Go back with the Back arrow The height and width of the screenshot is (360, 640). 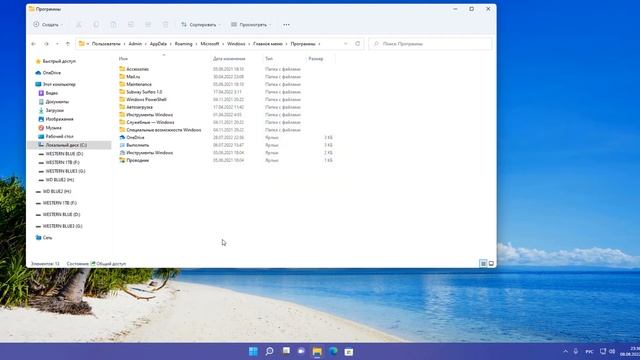pos(34,44)
